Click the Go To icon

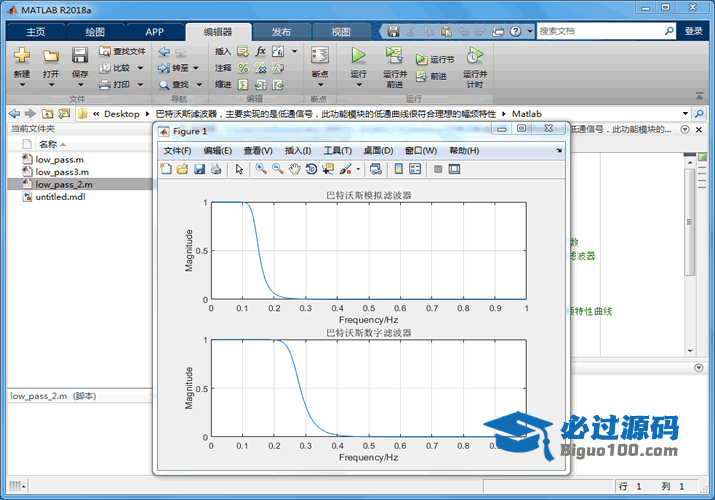point(164,68)
